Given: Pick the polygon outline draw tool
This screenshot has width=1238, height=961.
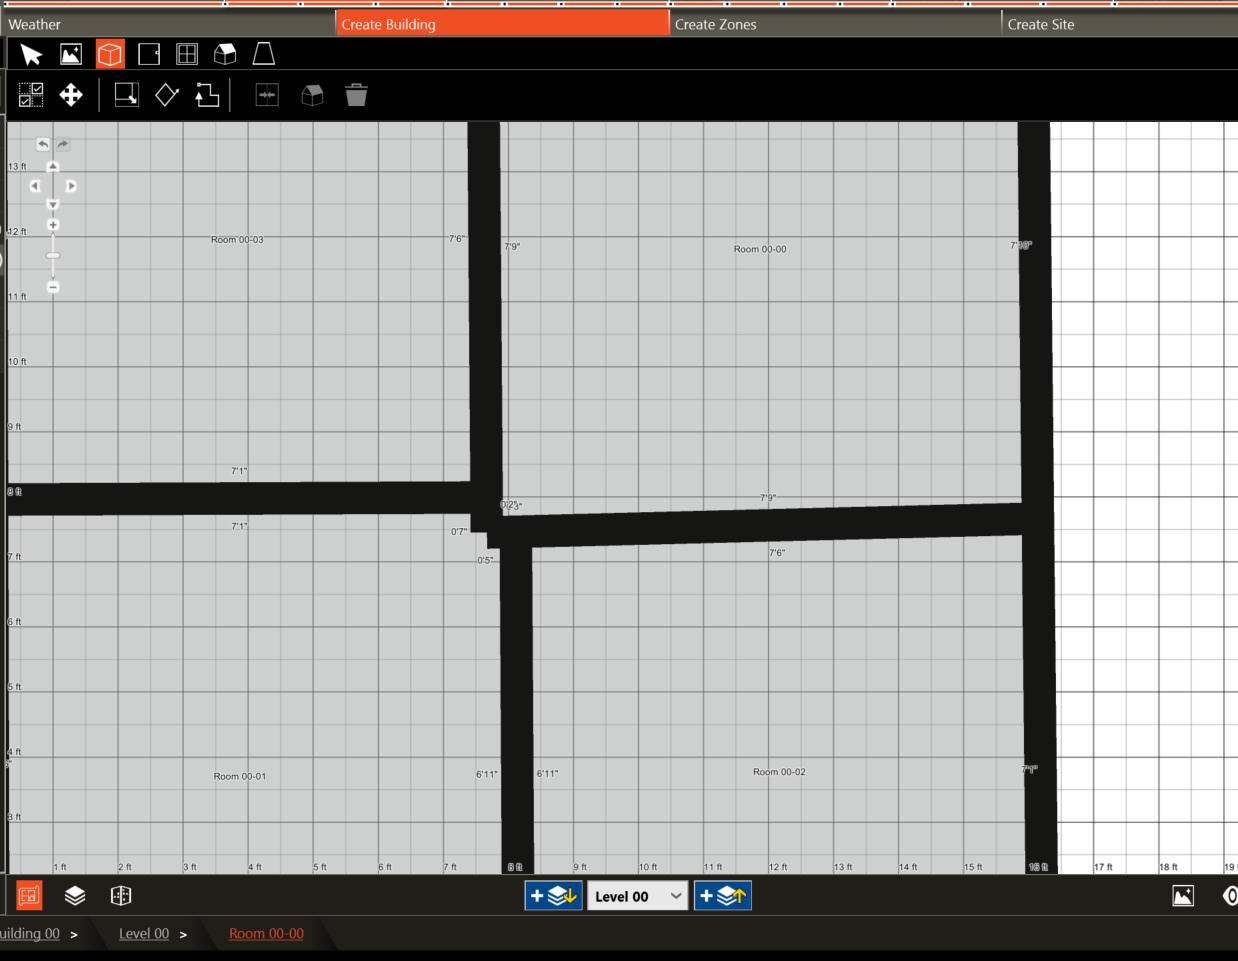Looking at the screenshot, I should tap(207, 95).
